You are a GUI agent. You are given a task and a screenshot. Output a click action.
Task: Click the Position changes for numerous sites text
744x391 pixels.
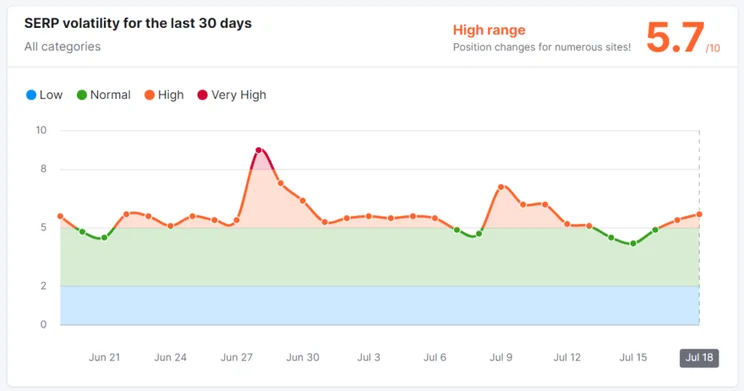[x=542, y=47]
